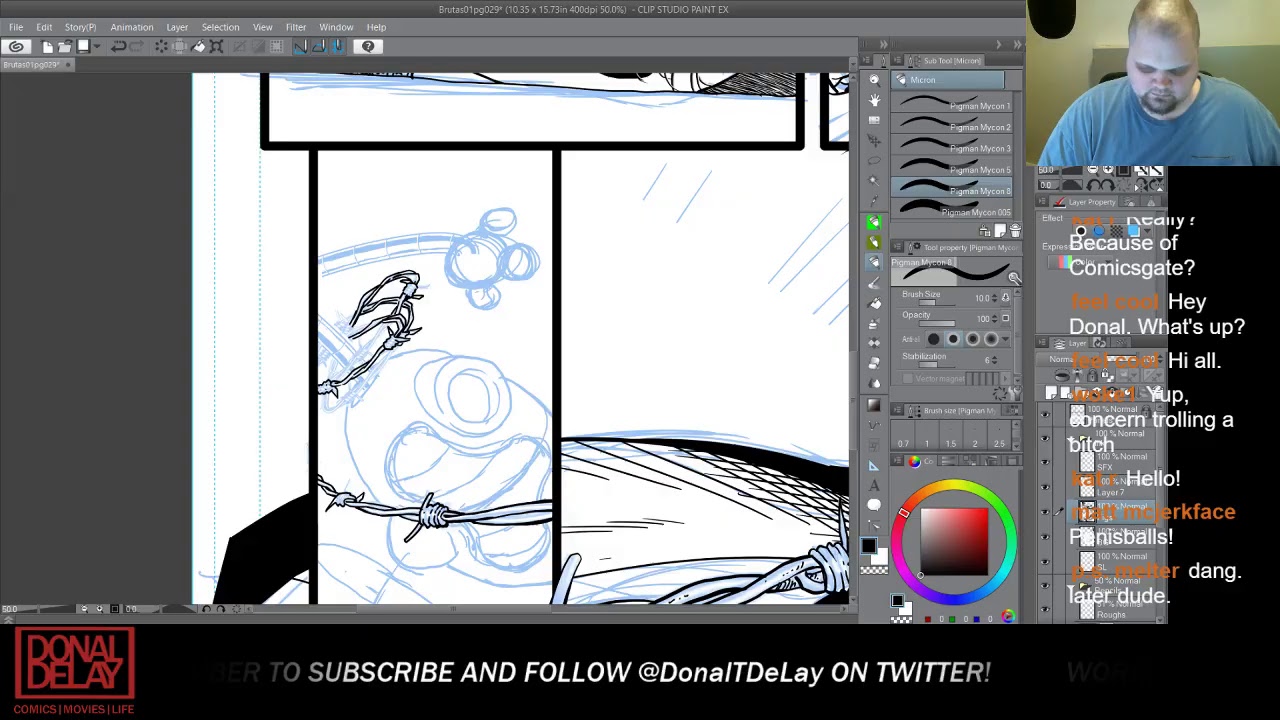Choose the 1.5 brush size preset
1280x720 pixels.
click(950, 444)
